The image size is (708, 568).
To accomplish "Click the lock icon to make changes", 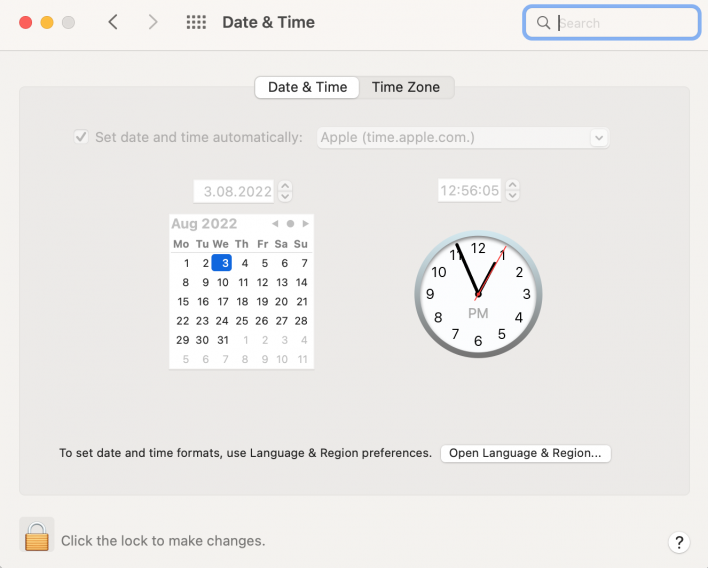I will tap(37, 536).
